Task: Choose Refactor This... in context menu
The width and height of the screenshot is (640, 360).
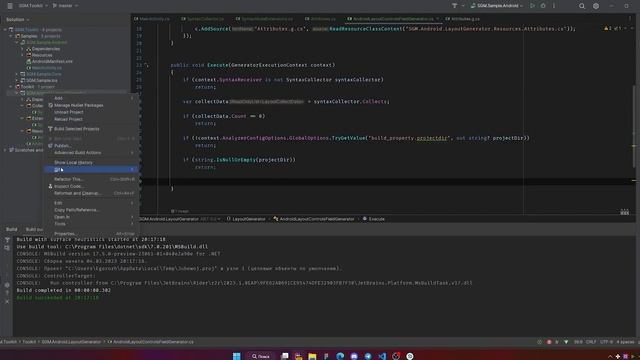Action: pyautogui.click(x=91, y=179)
